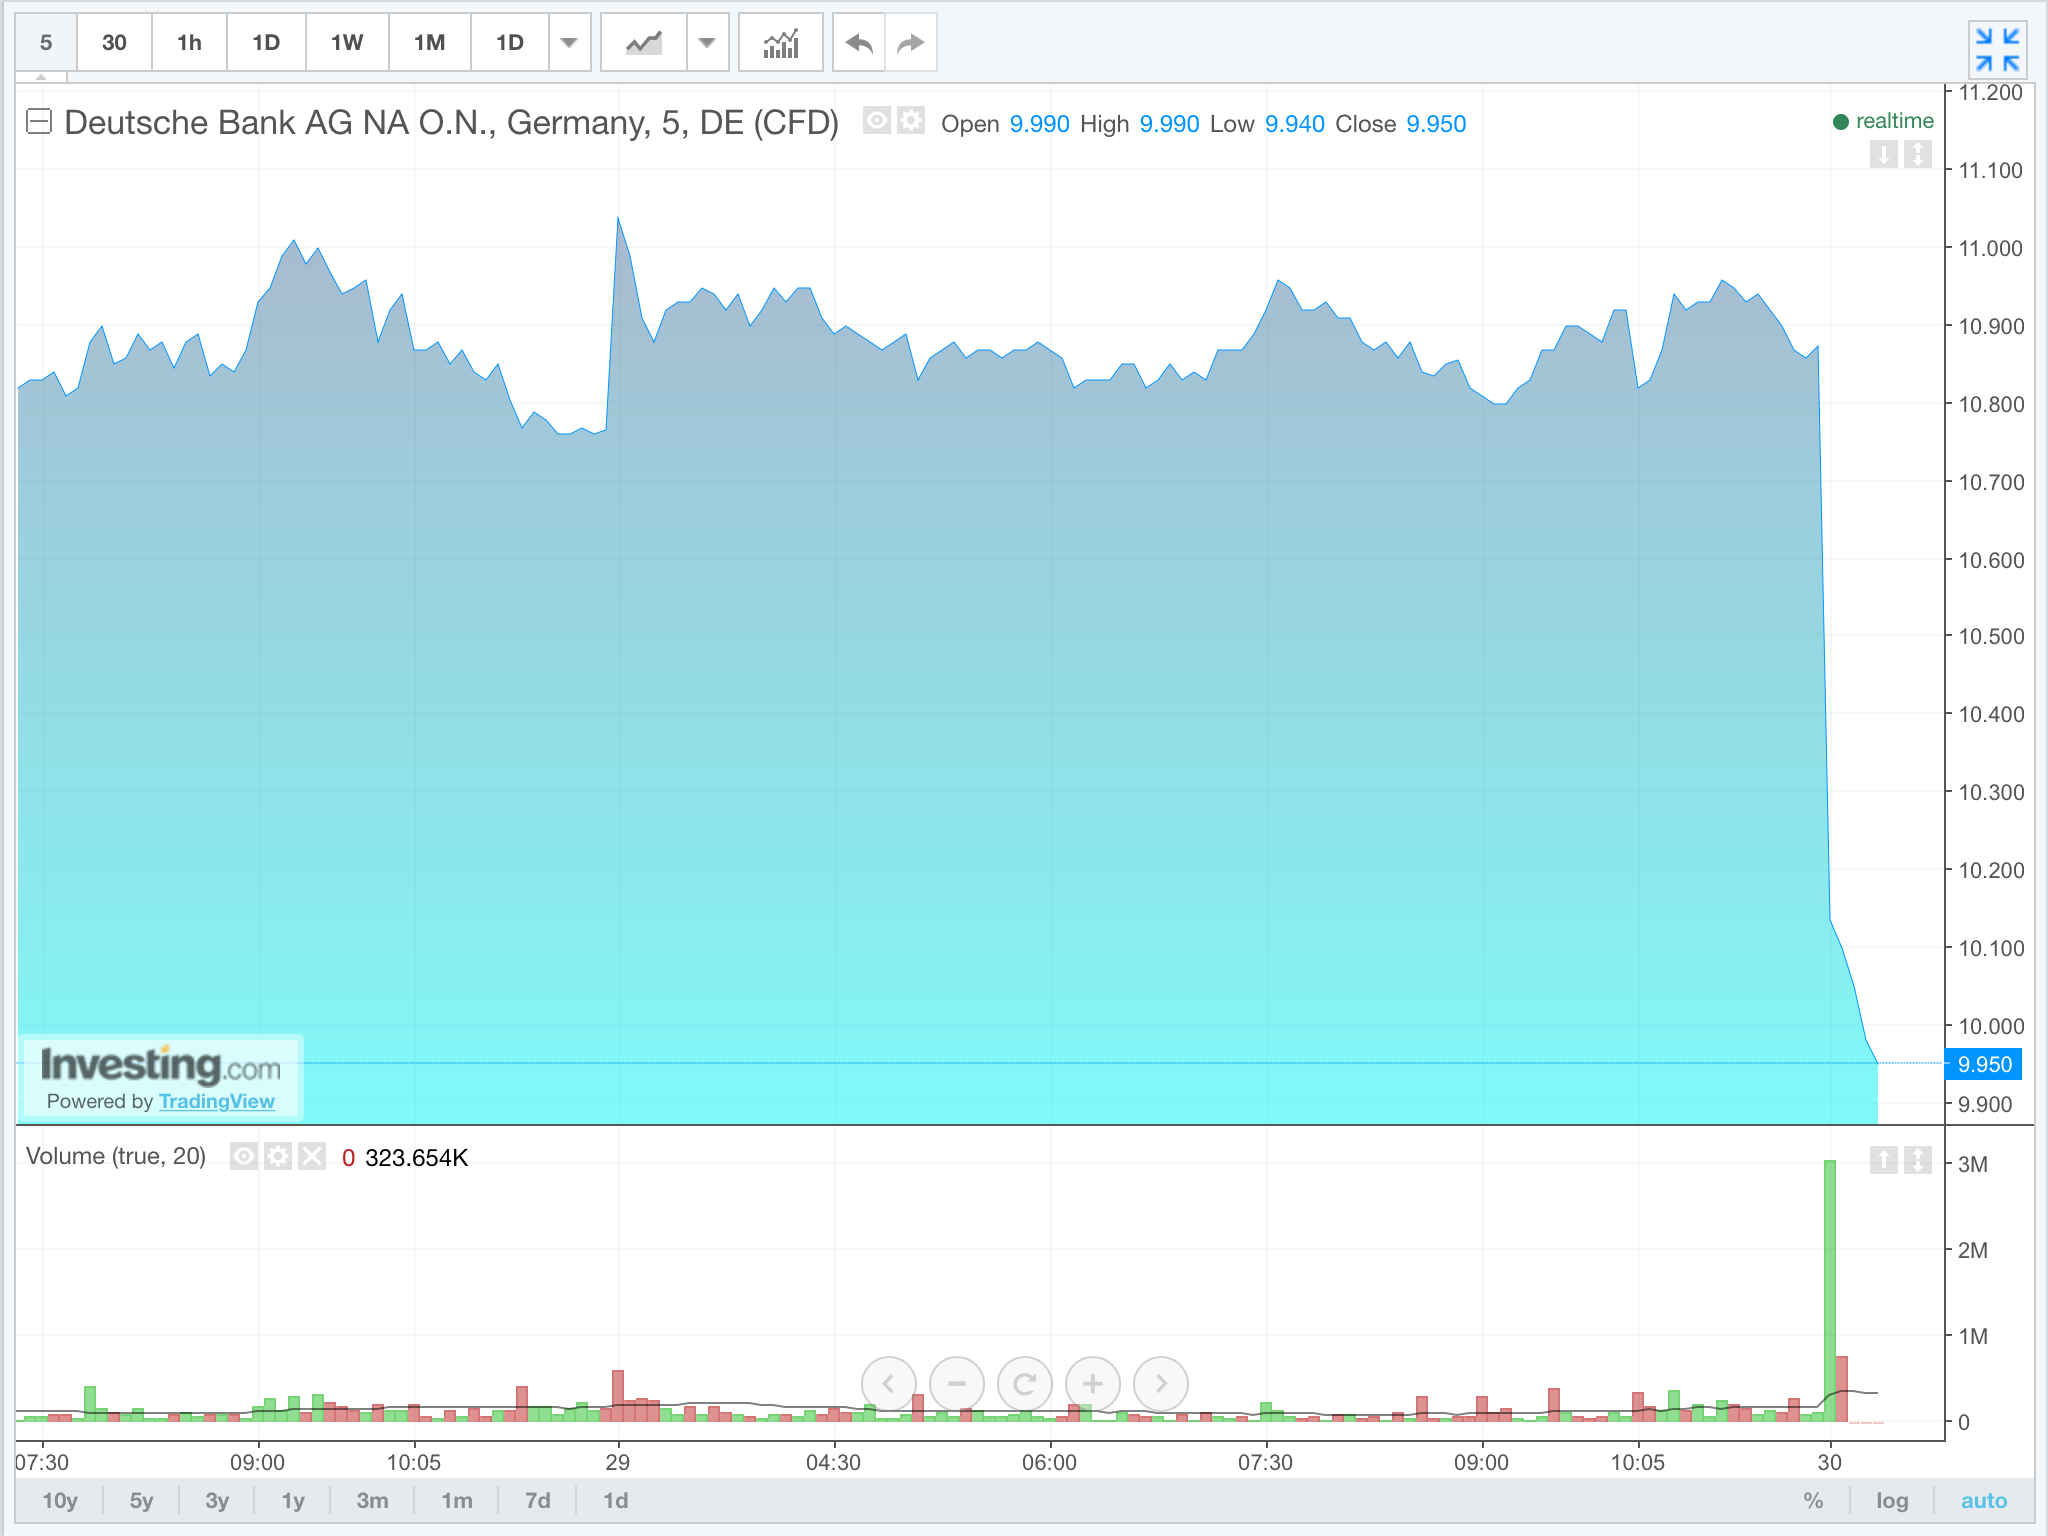Open the indicators icon
Viewport: 2048px width, 1536px height.
(780, 43)
